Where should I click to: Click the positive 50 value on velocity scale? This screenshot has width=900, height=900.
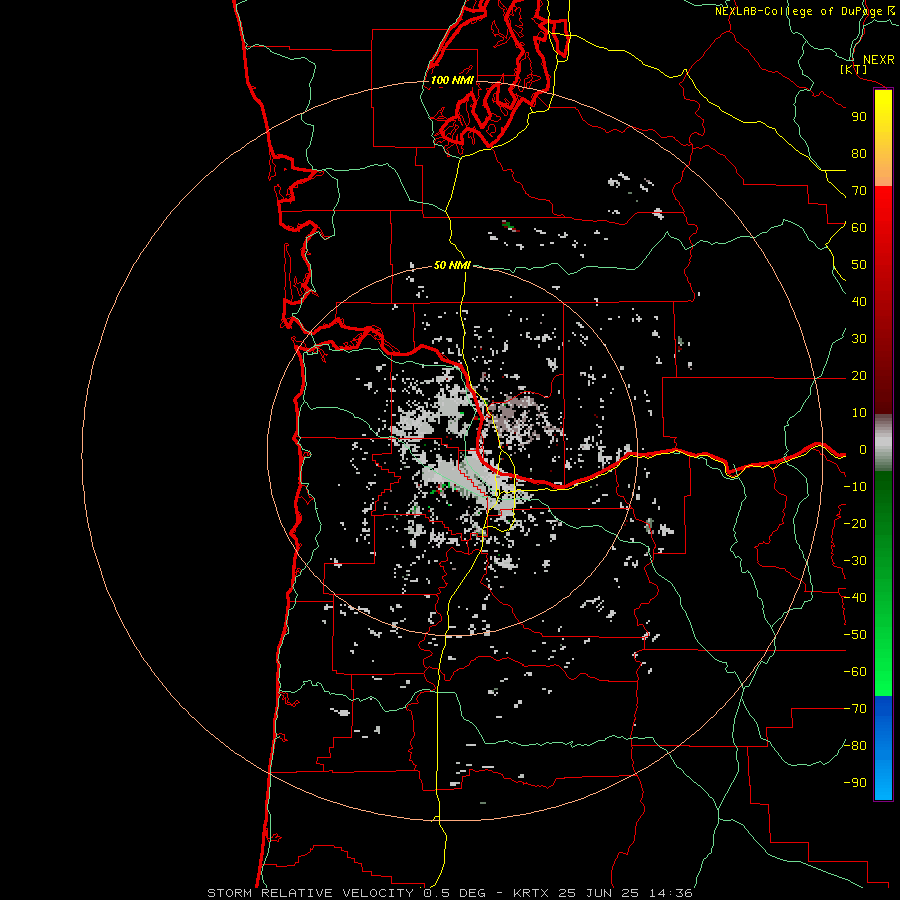tap(859, 265)
